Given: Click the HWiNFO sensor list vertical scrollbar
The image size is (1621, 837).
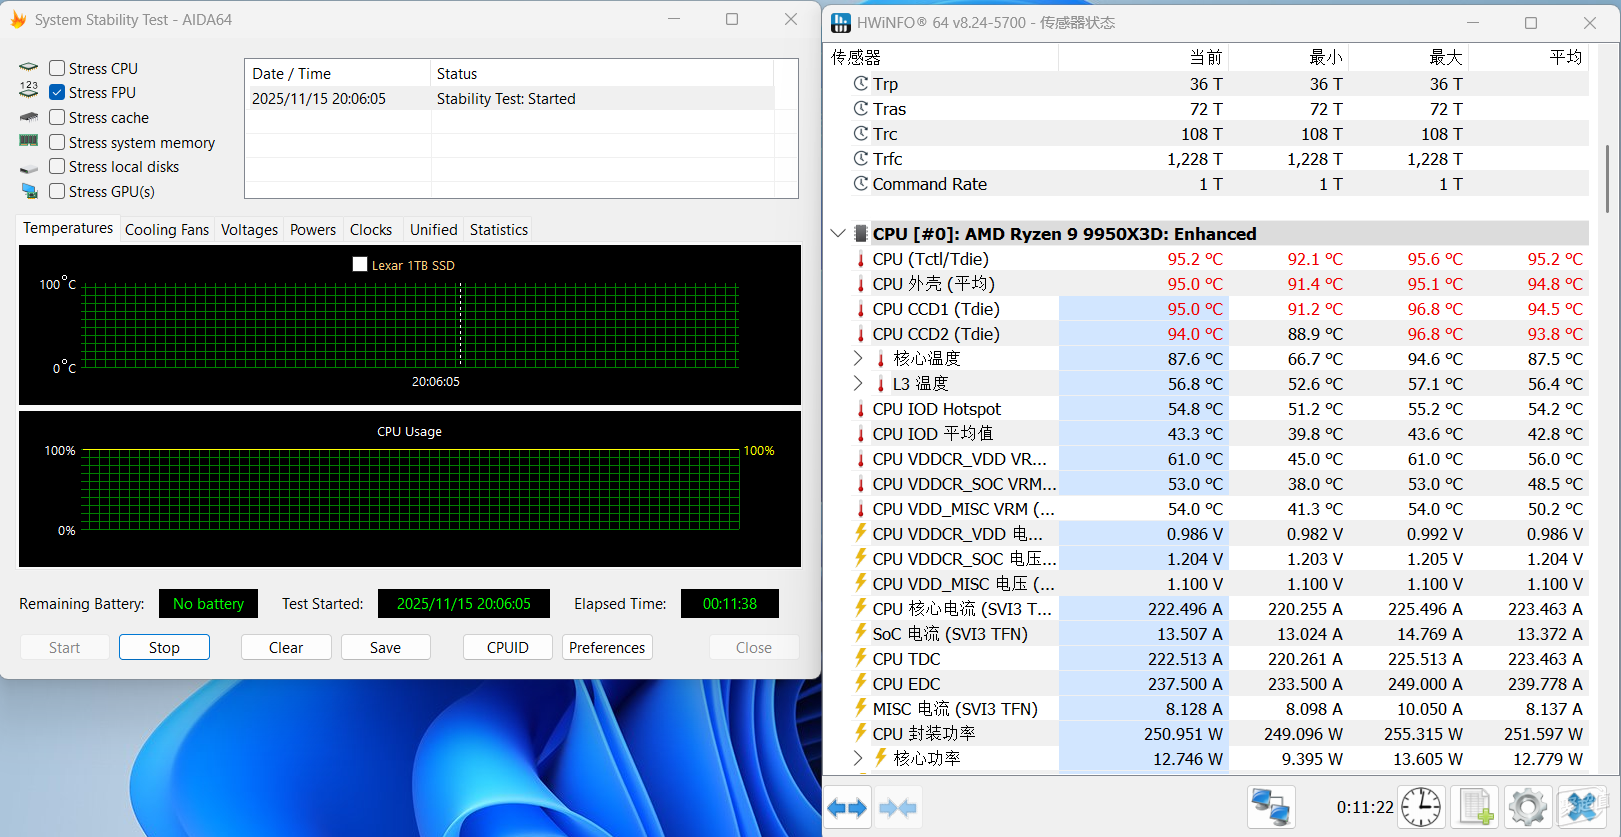Looking at the screenshot, I should click(x=1607, y=180).
